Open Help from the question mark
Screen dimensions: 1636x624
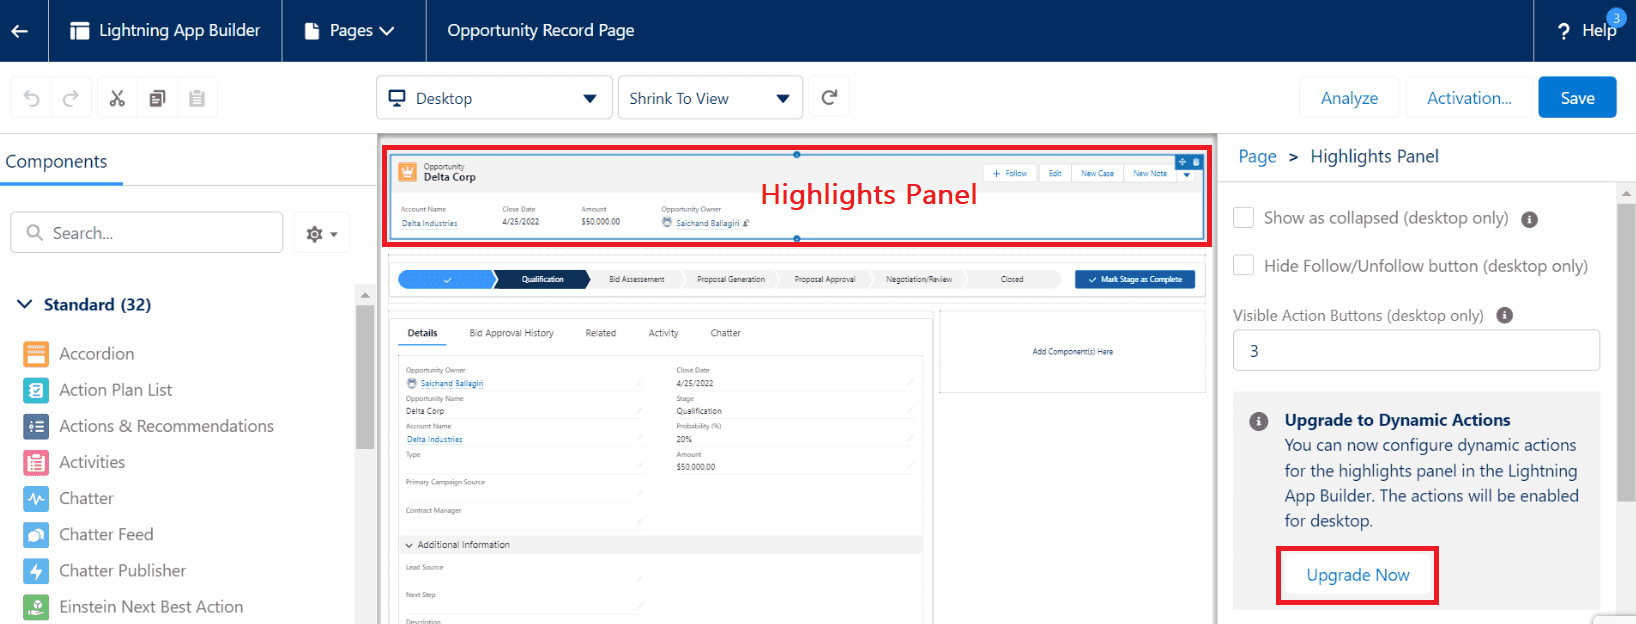point(1564,31)
